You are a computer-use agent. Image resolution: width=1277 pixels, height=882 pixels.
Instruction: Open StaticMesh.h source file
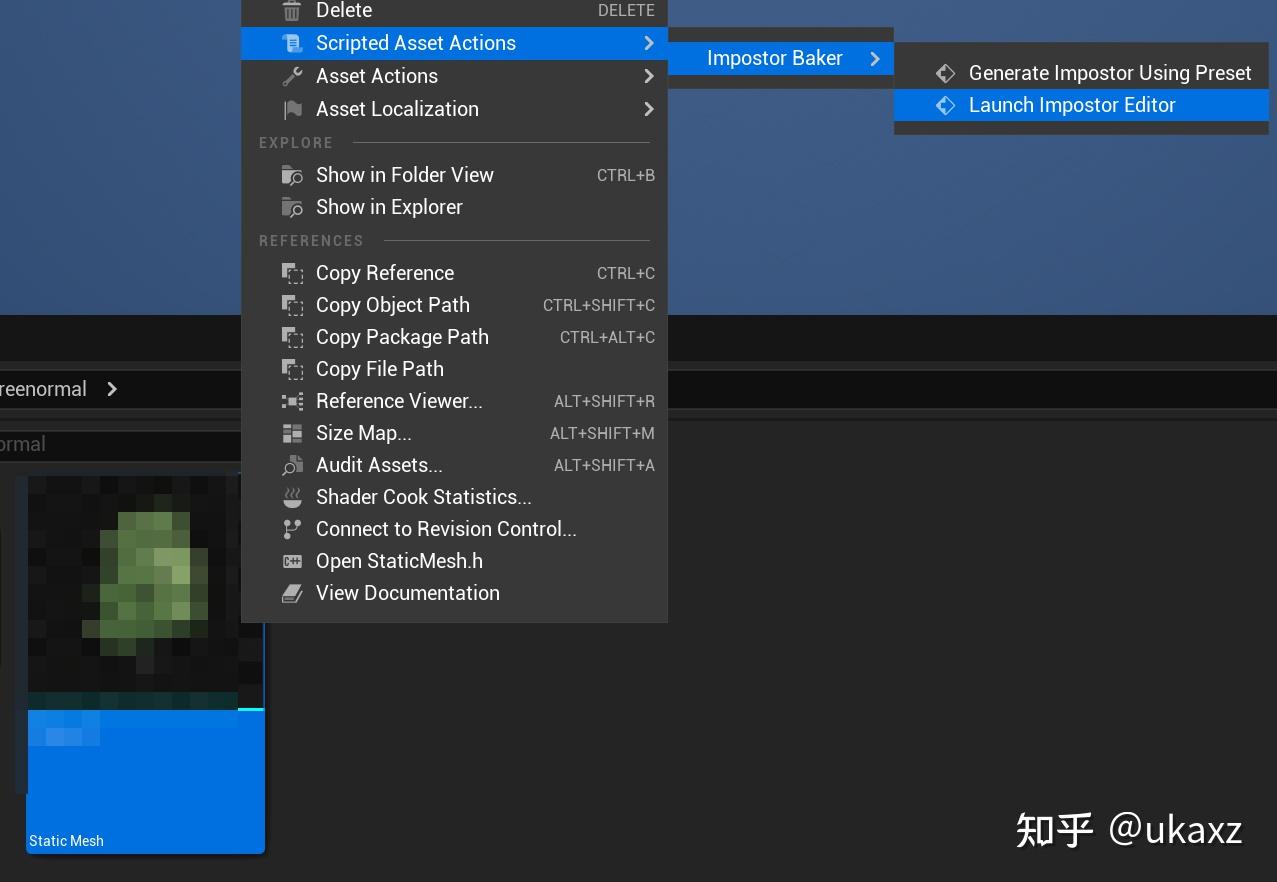(399, 561)
